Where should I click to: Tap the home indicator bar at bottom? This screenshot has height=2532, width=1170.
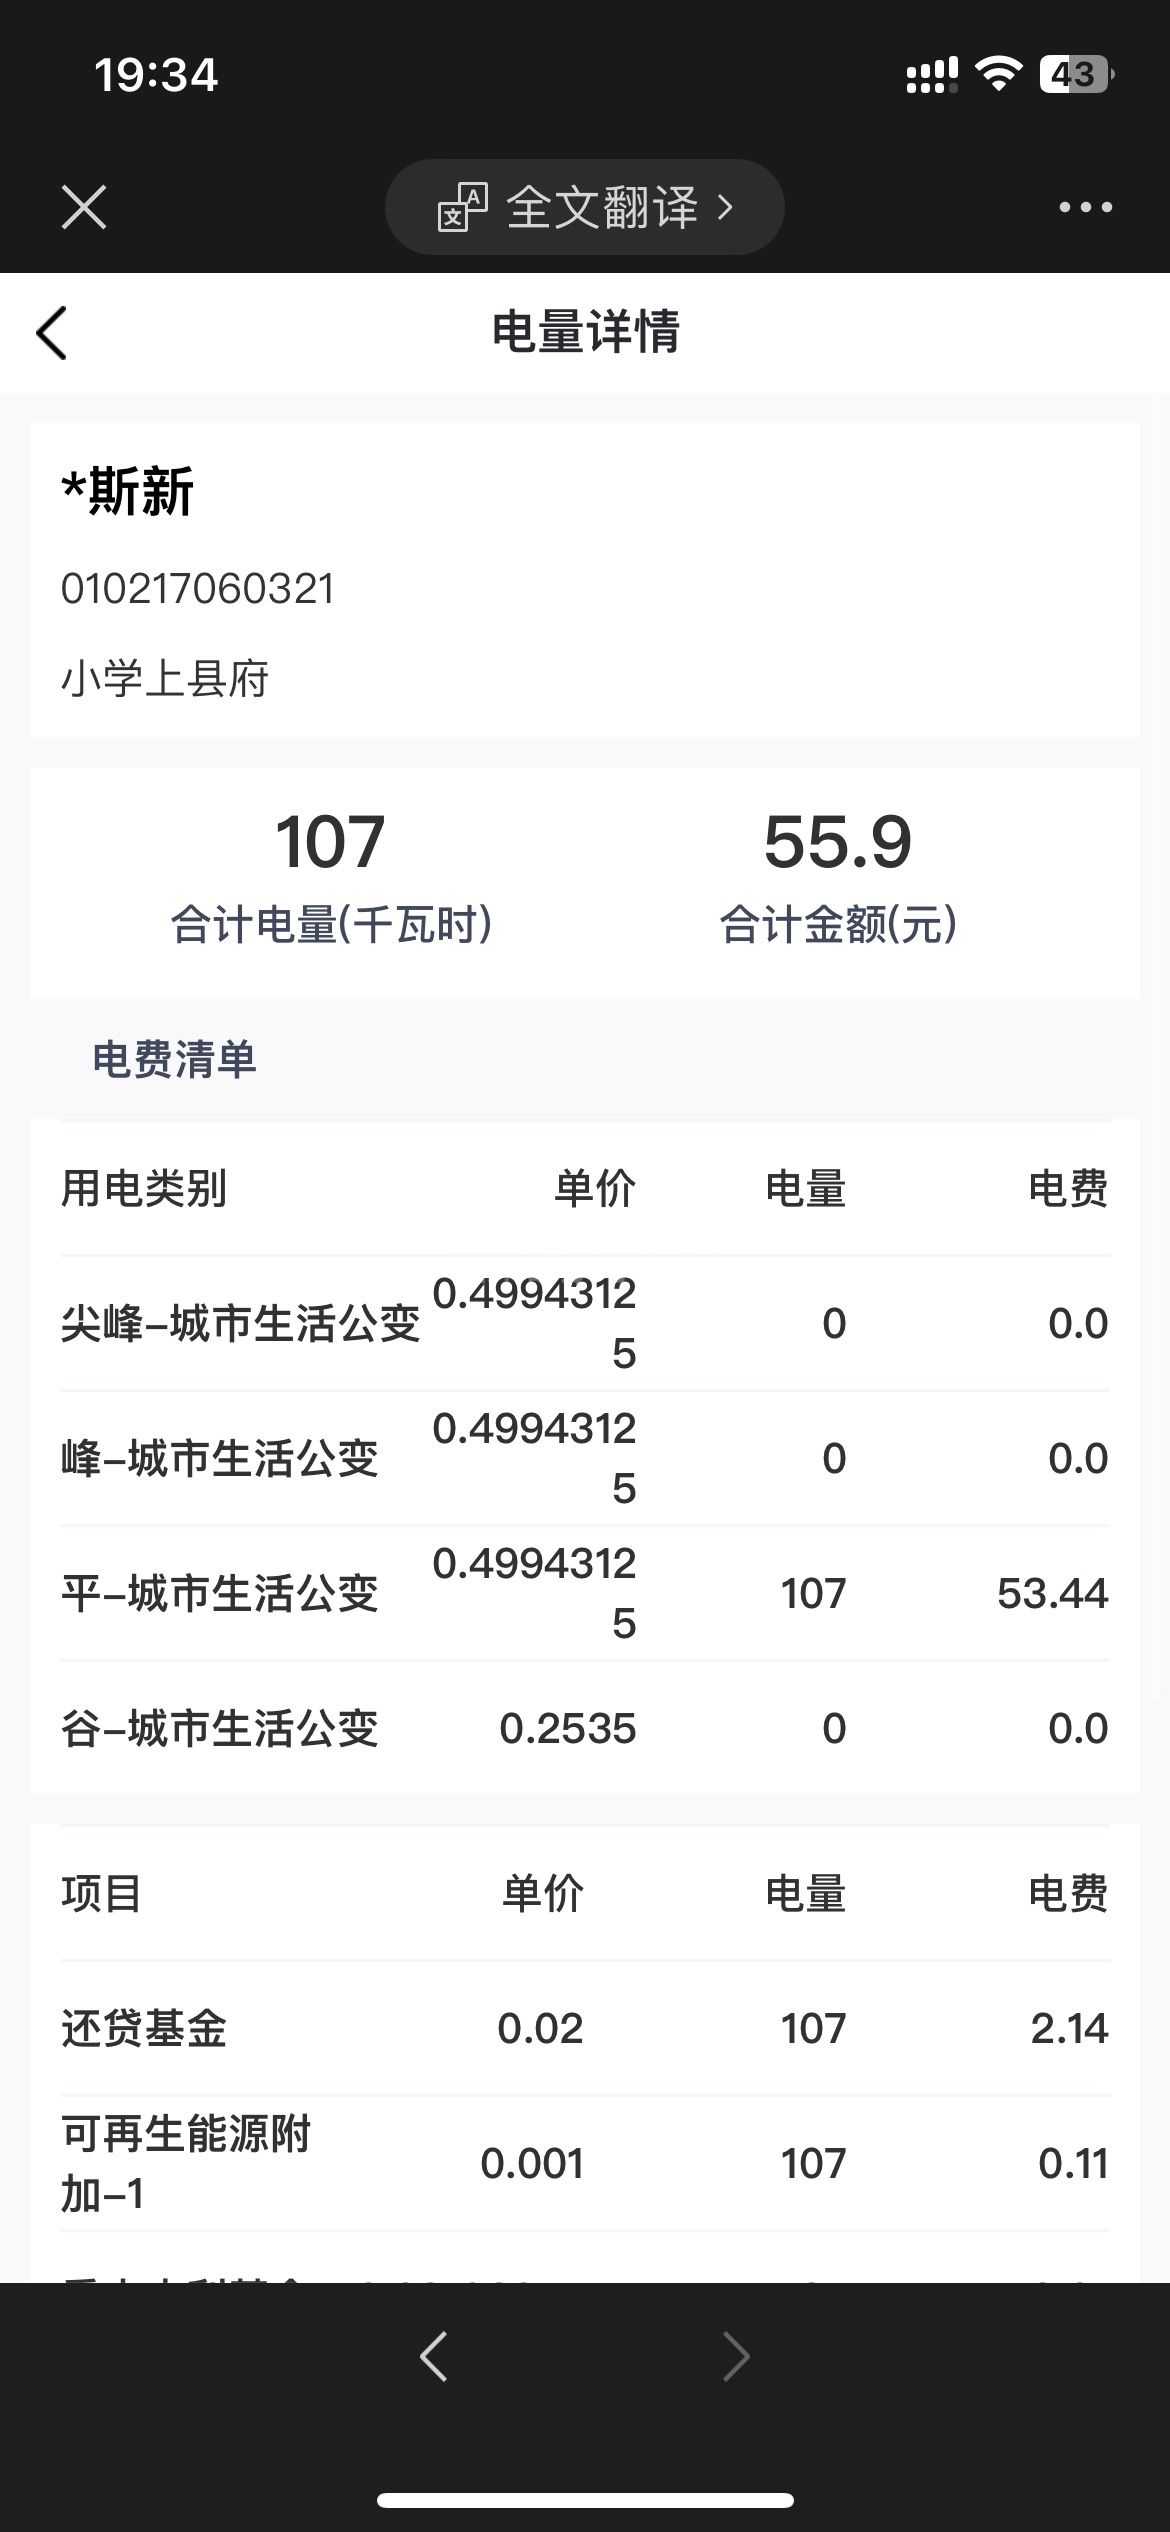(x=585, y=2500)
